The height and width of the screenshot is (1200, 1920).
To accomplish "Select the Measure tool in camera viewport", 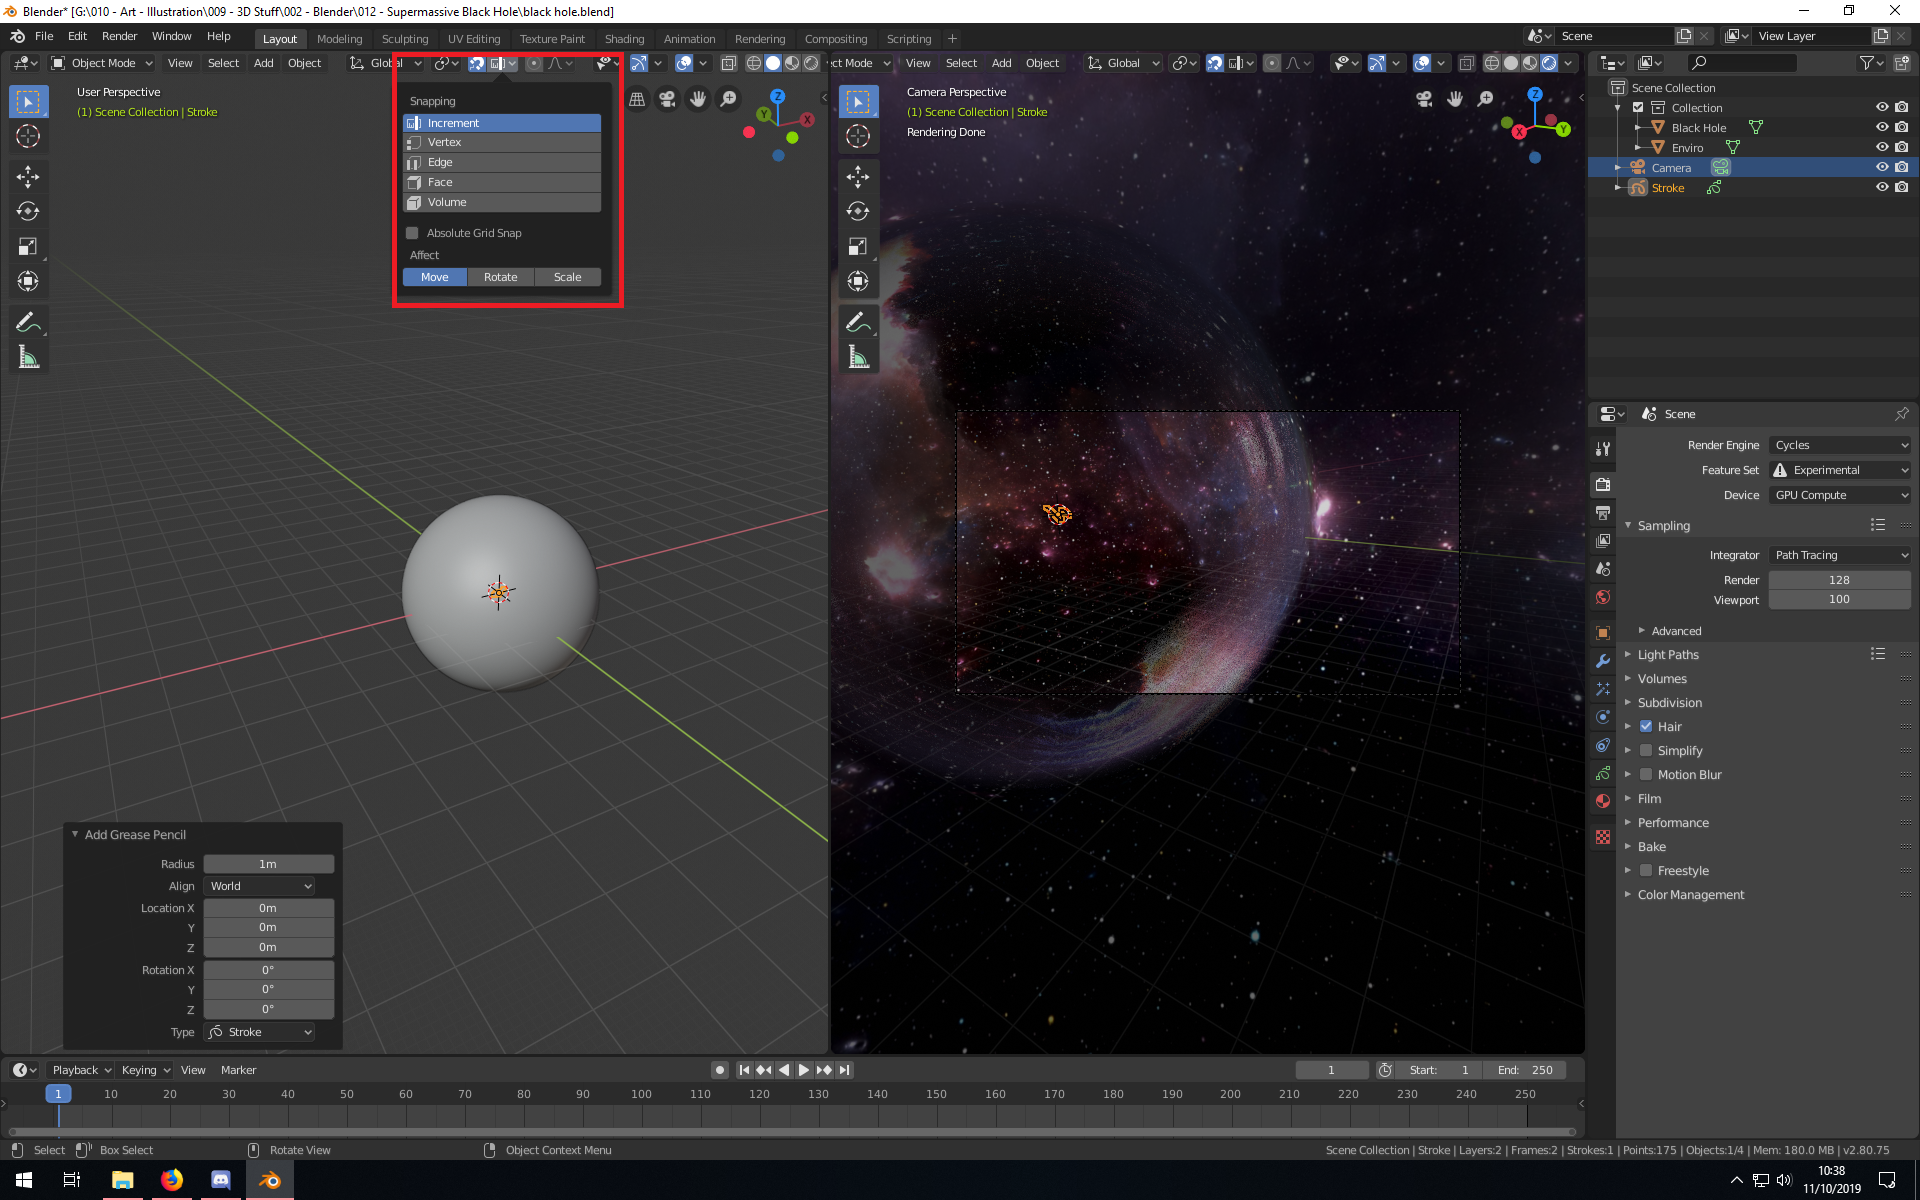I will click(x=858, y=357).
